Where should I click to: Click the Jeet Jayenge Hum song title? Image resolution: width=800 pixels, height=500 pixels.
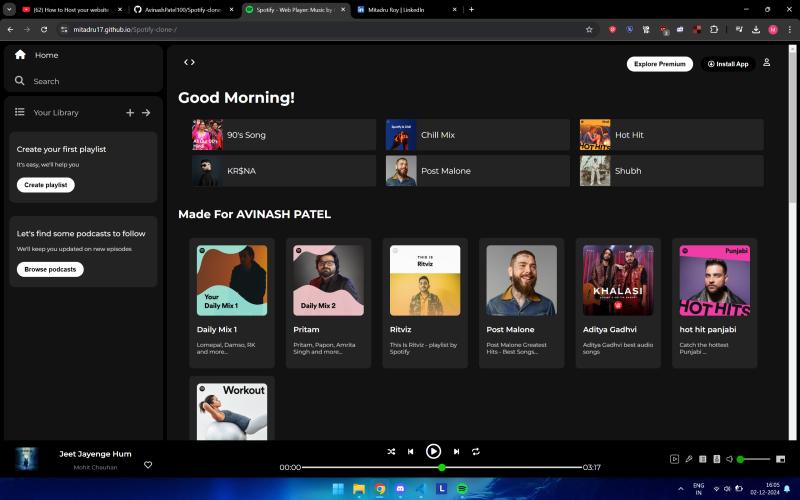(x=95, y=454)
